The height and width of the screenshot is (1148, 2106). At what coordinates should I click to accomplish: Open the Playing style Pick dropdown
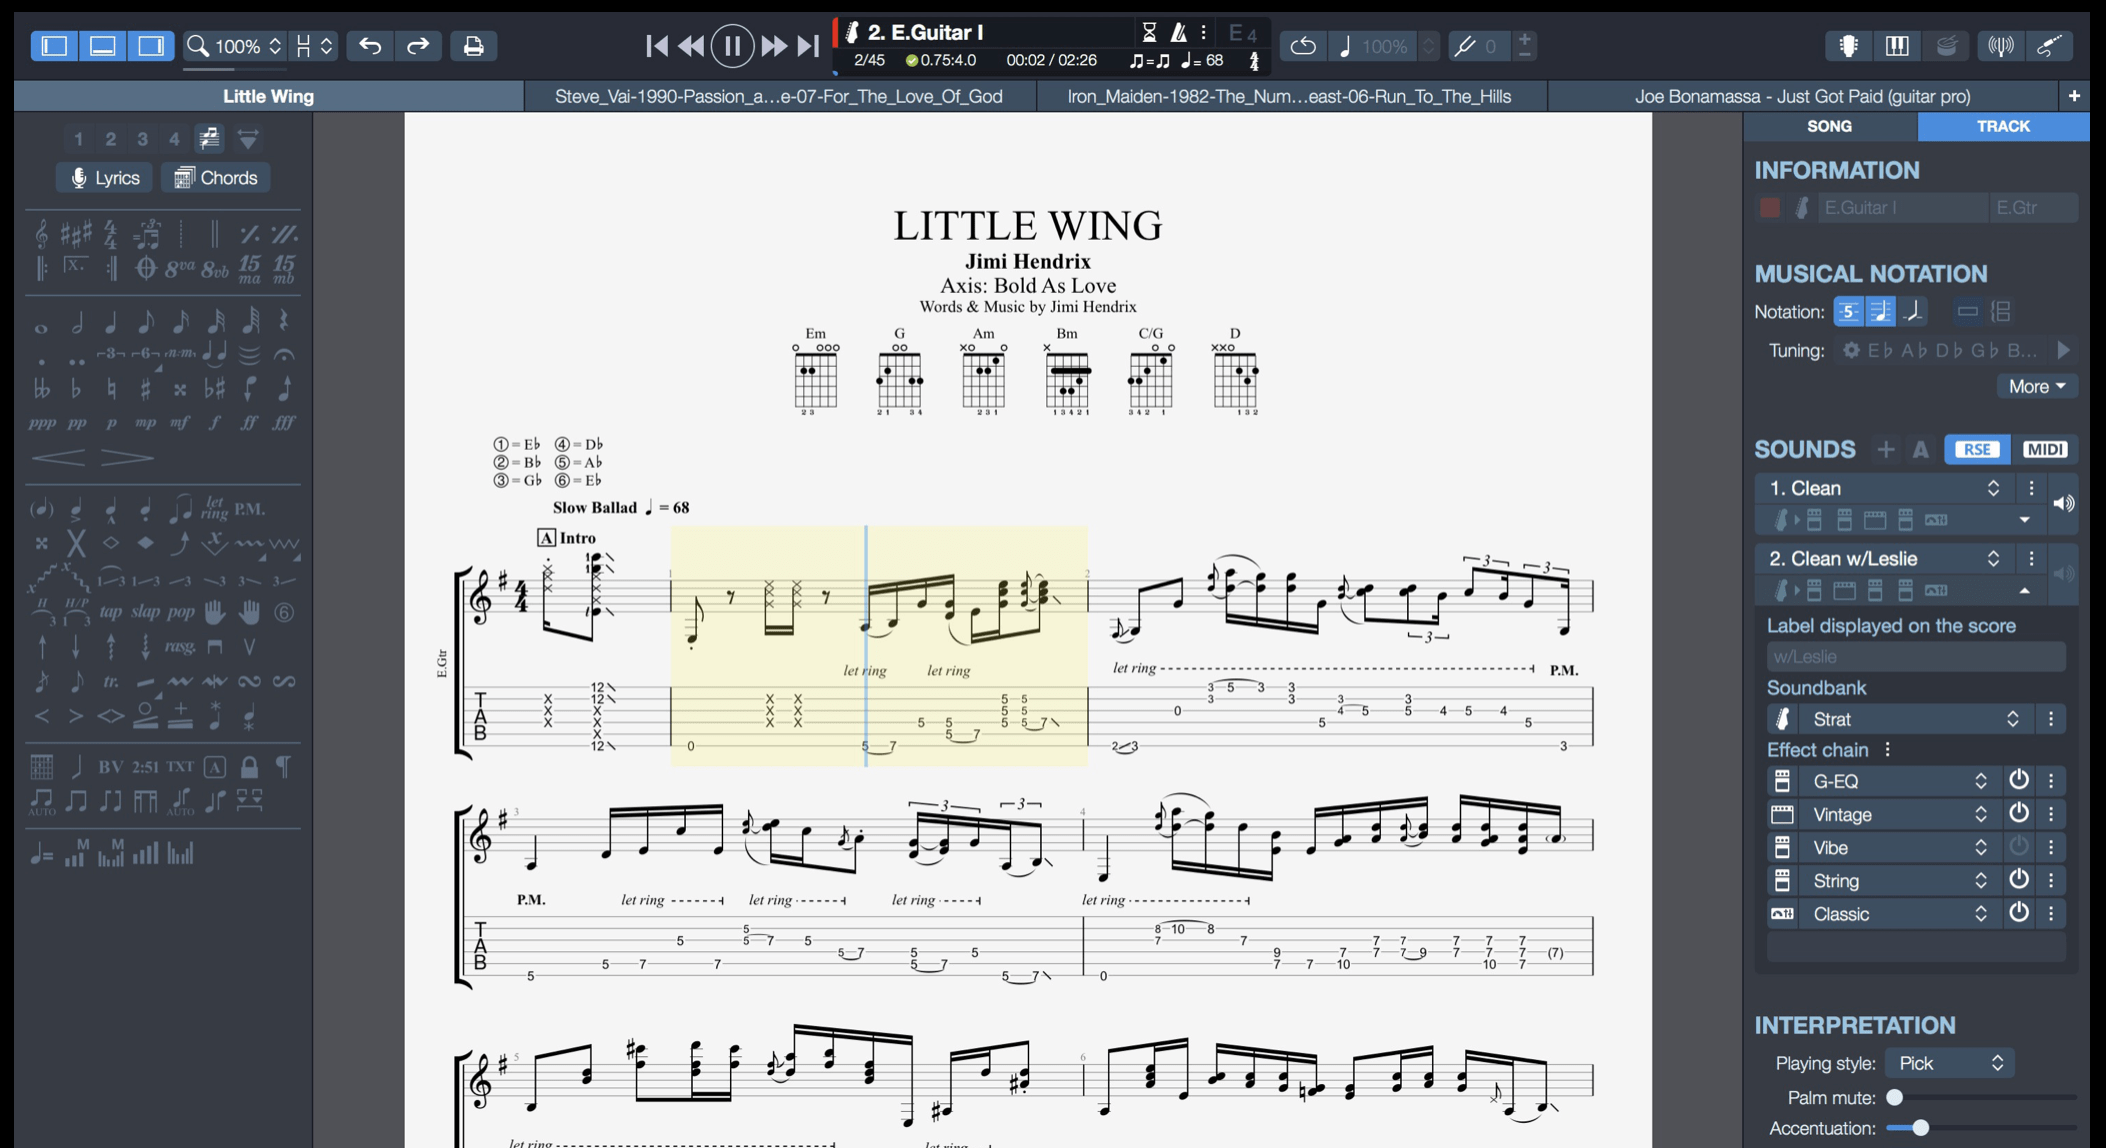(x=1948, y=1063)
